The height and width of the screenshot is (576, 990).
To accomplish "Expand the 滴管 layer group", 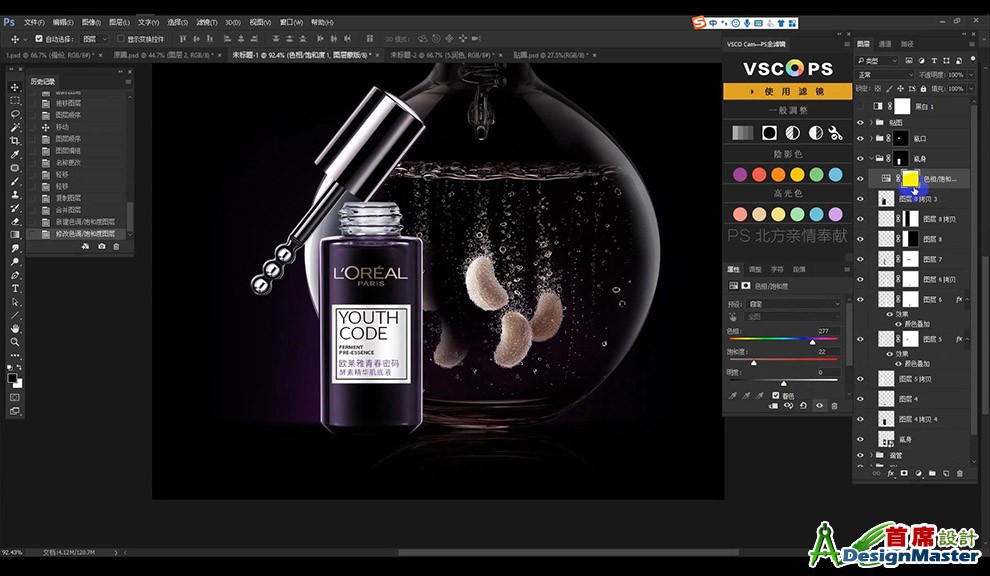I will point(871,455).
